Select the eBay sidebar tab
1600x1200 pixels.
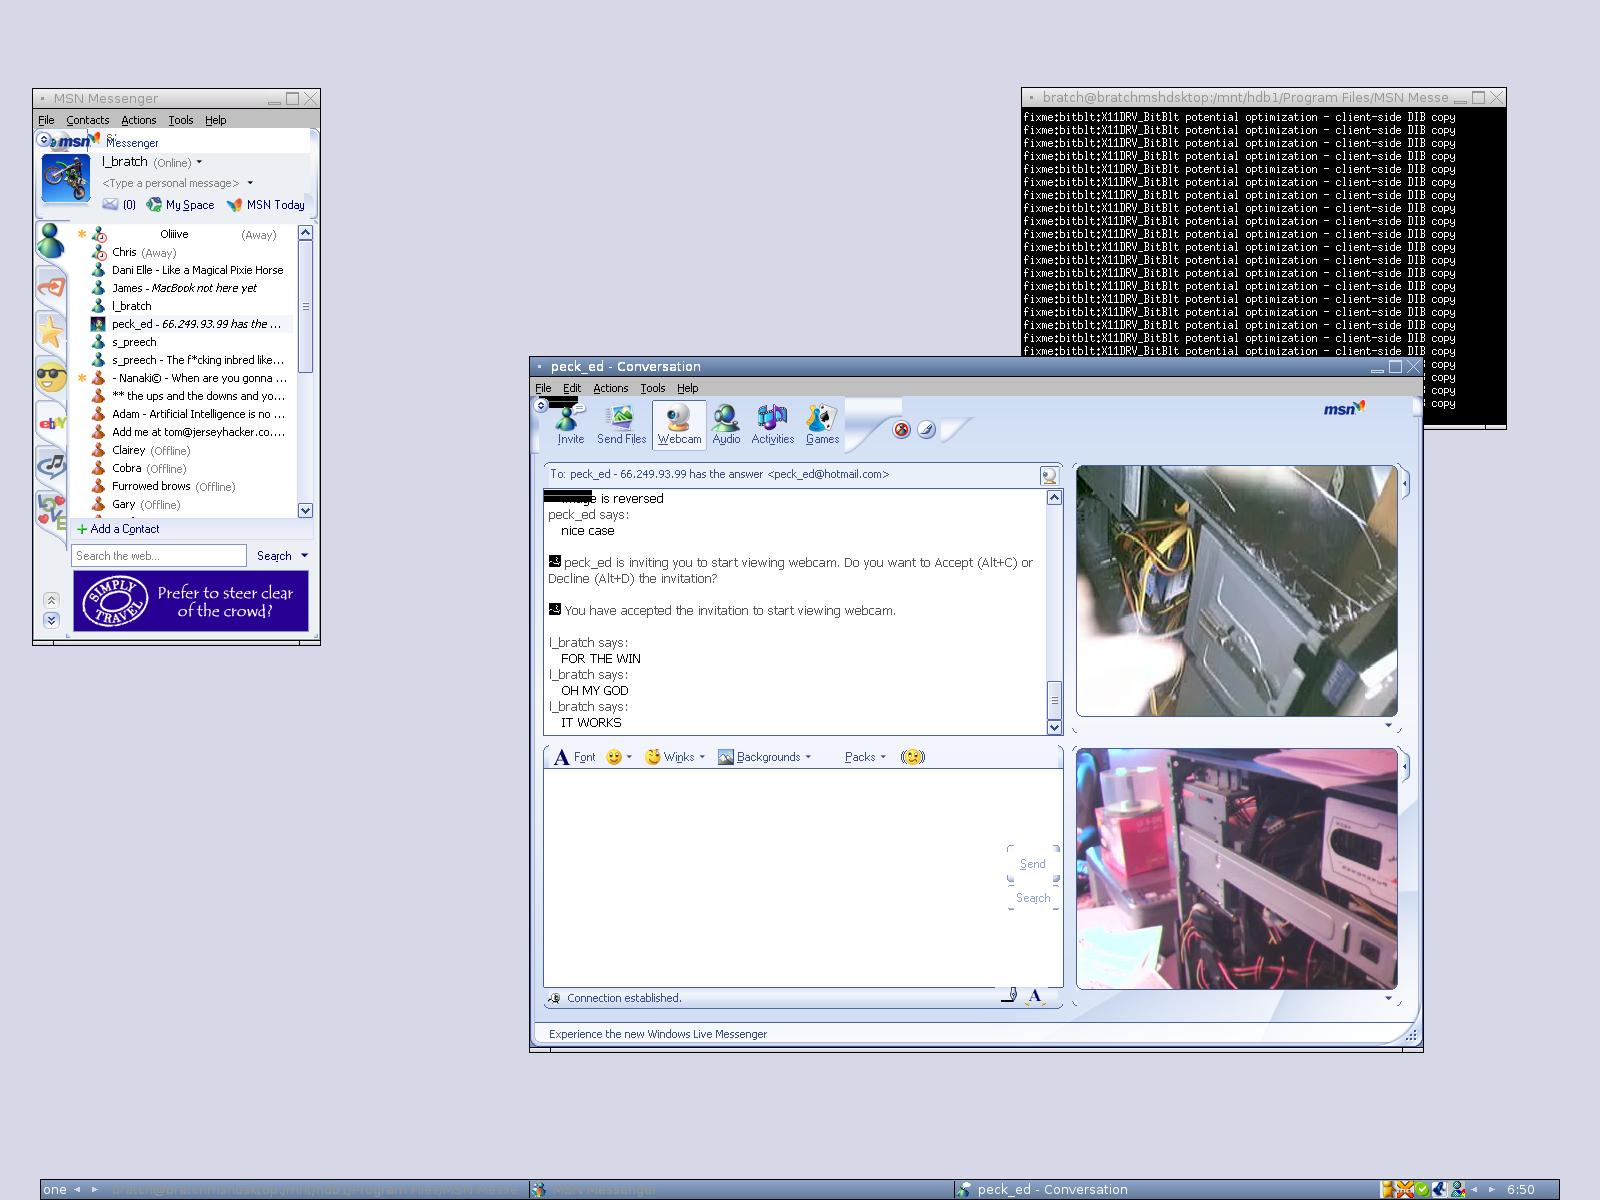(51, 423)
